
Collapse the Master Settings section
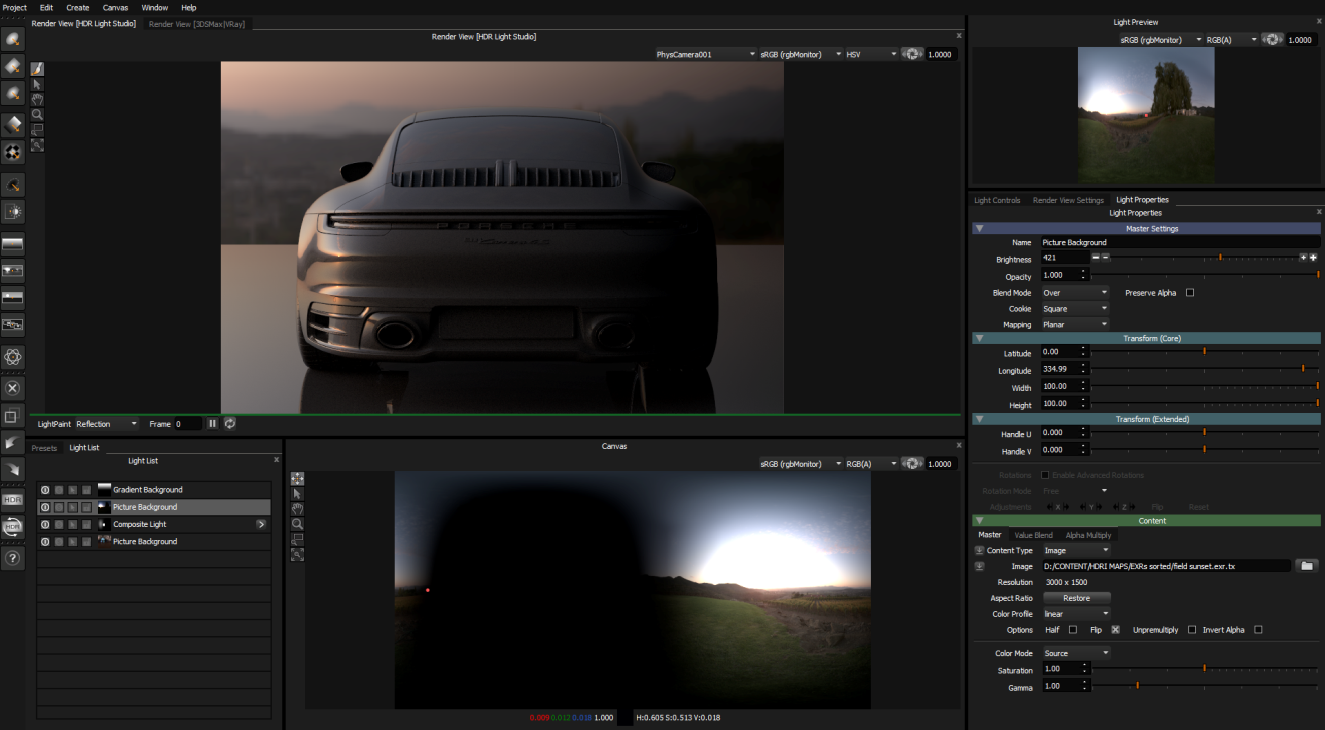979,229
